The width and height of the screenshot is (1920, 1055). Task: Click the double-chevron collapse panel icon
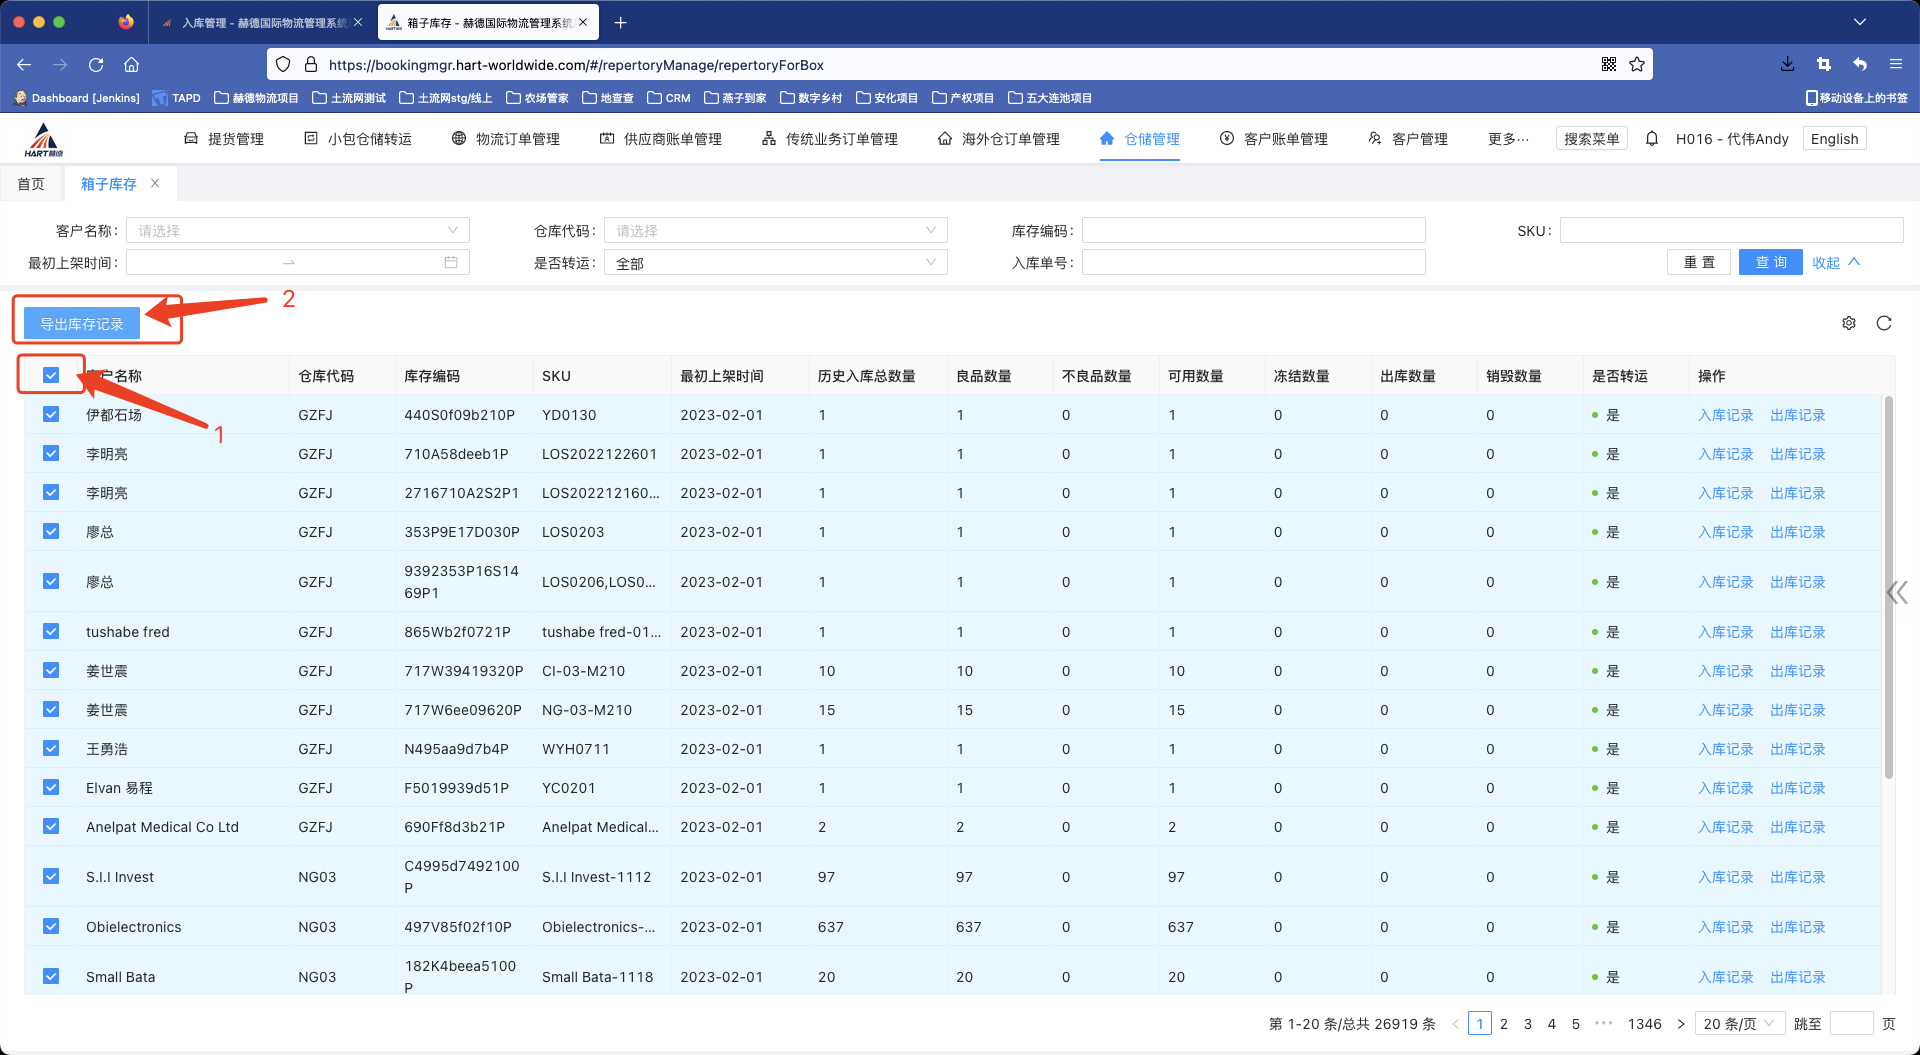[x=1897, y=593]
